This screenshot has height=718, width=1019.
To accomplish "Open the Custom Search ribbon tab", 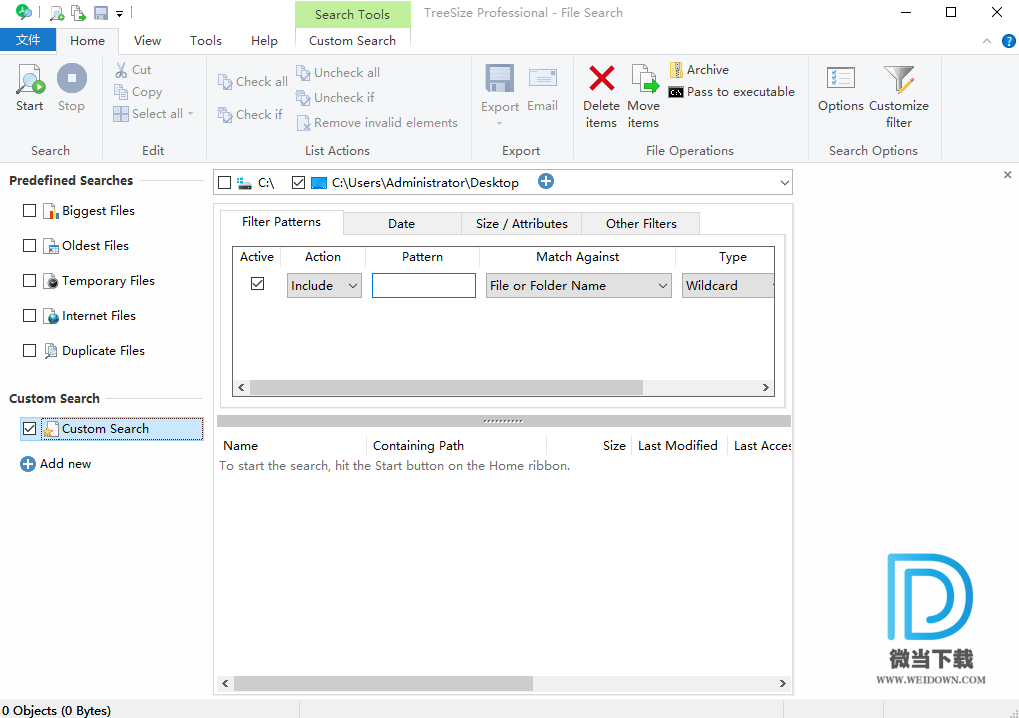I will pos(352,40).
